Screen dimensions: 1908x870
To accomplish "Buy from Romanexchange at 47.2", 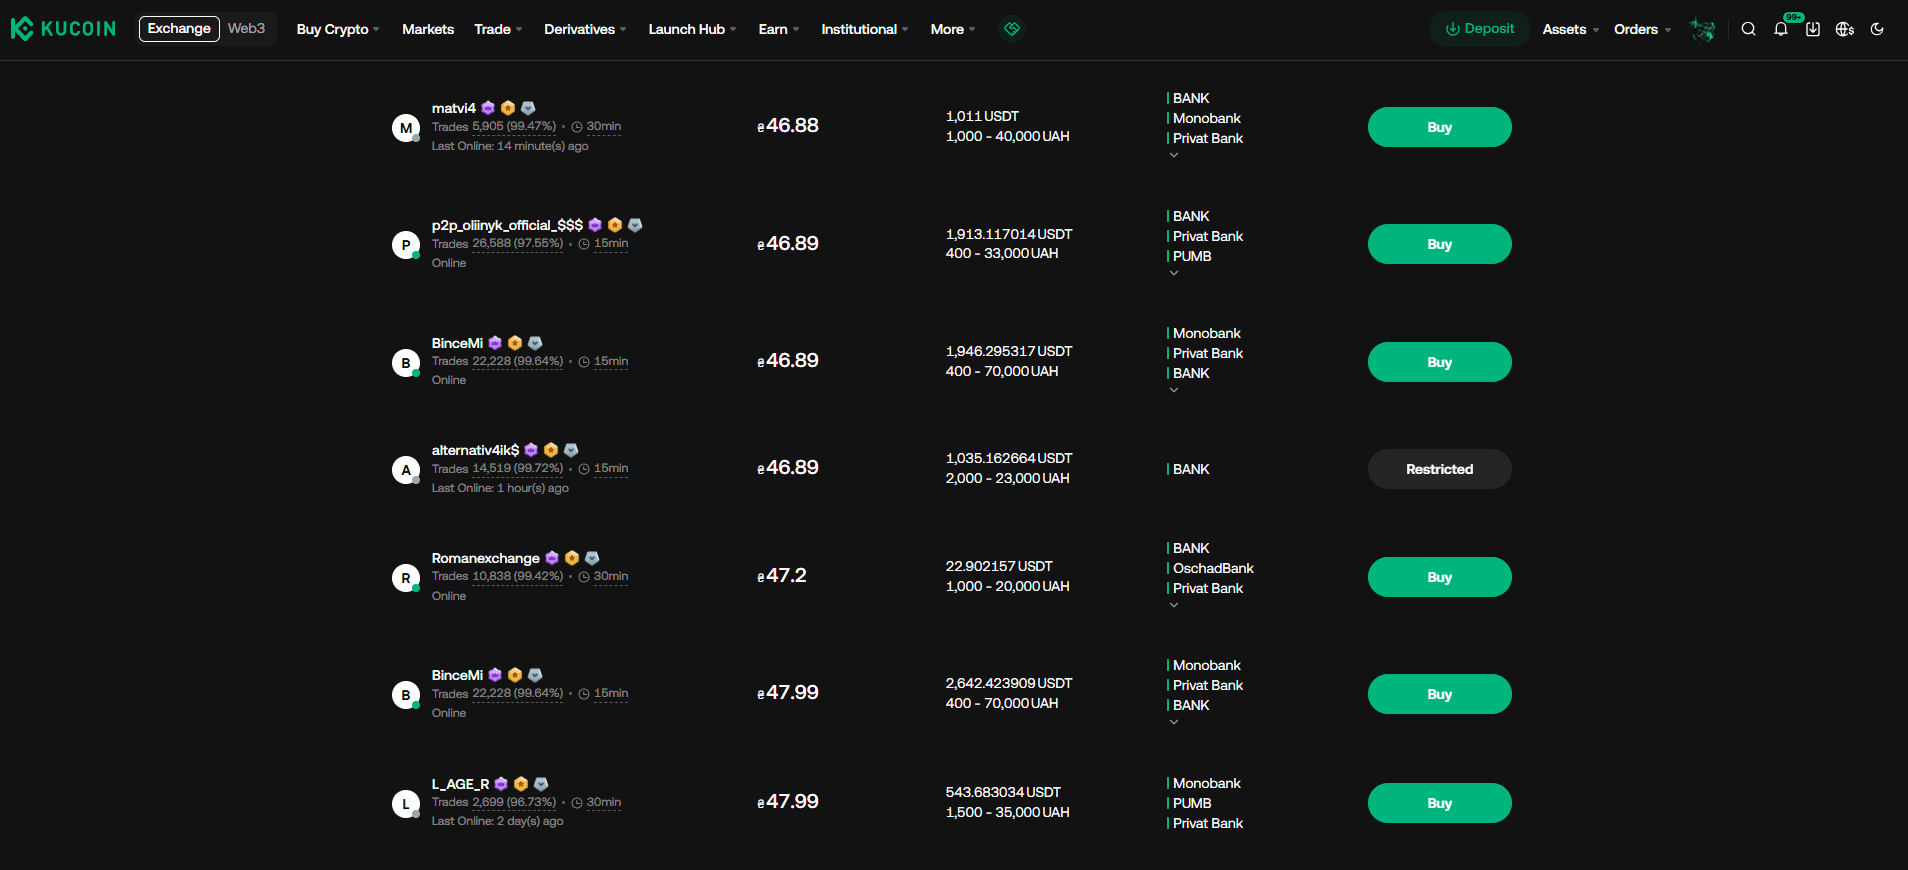I will pyautogui.click(x=1439, y=577).
